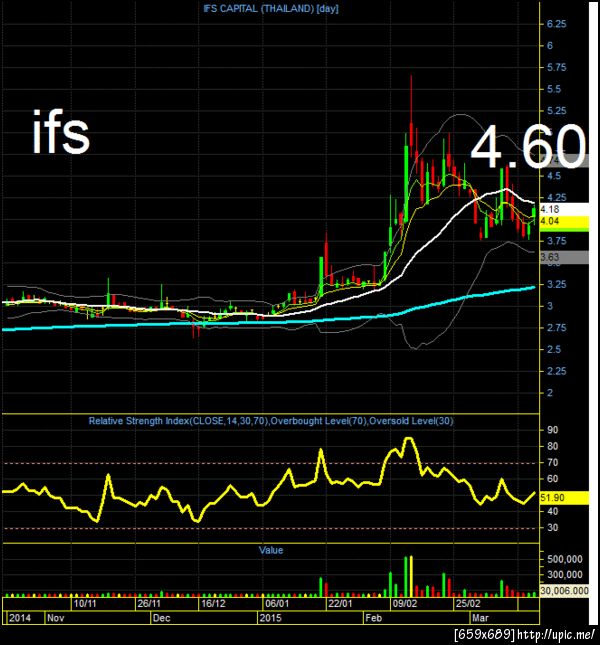
Task: Select the 4.25 price axis label
Action: pyautogui.click(x=556, y=198)
